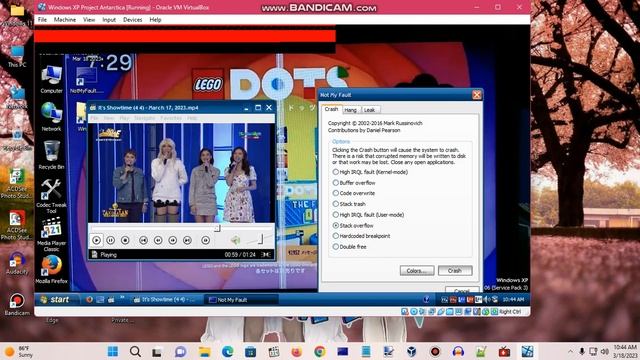640x360 pixels.
Task: Select the High IRQL fault (Kernel-mode) option
Action: [x=336, y=172]
